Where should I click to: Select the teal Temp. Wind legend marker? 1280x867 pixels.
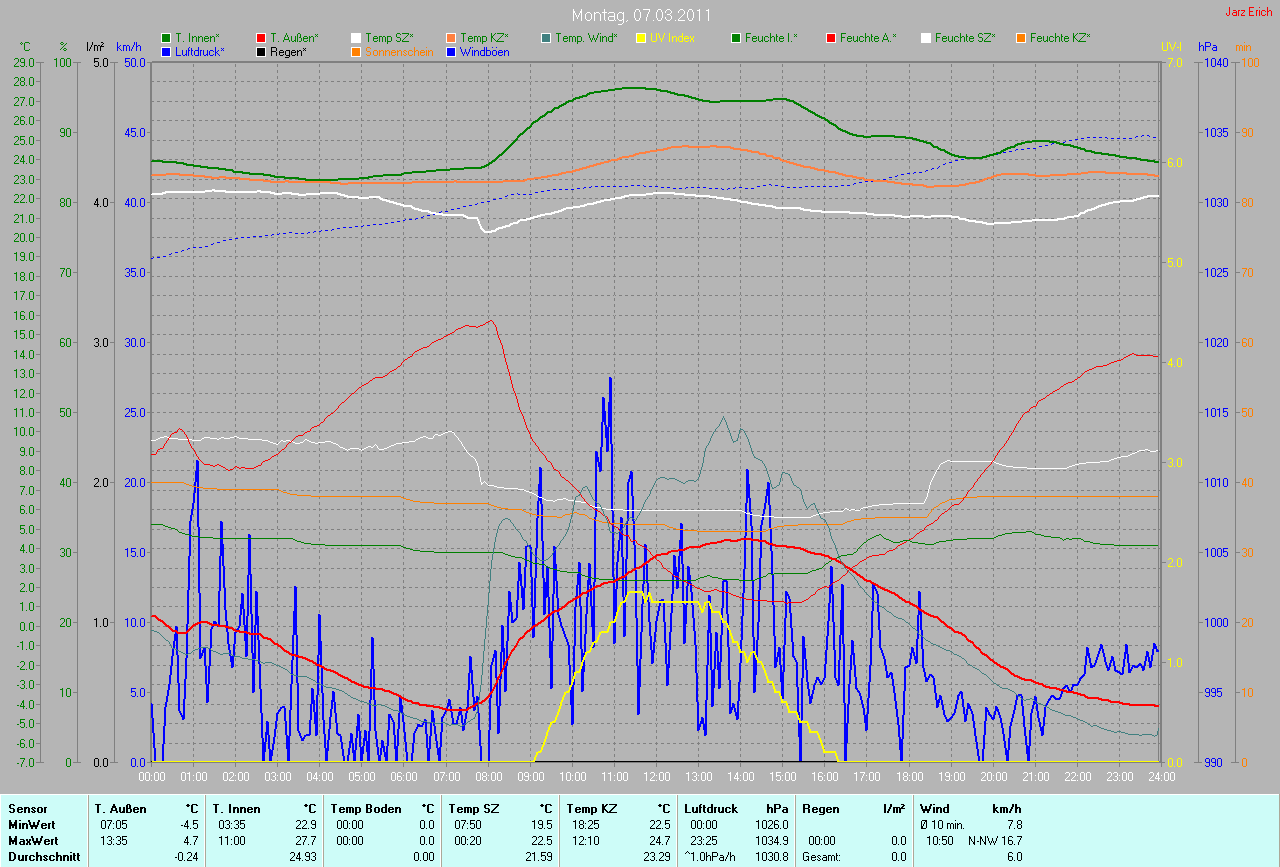click(546, 38)
